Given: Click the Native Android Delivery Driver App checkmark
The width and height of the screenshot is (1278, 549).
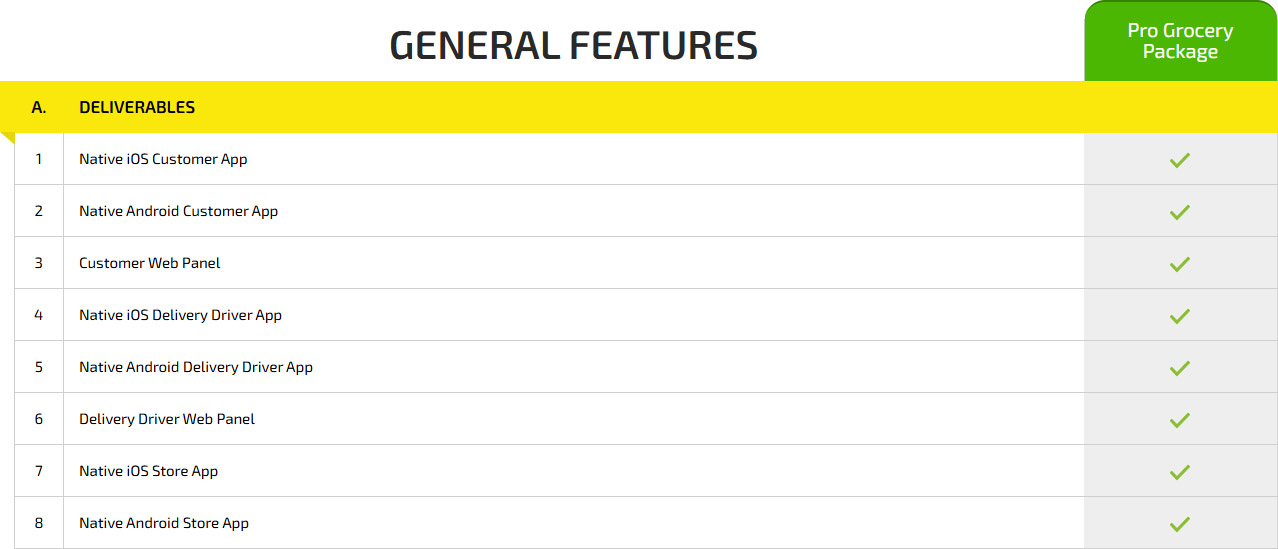Looking at the screenshot, I should click(1180, 368).
